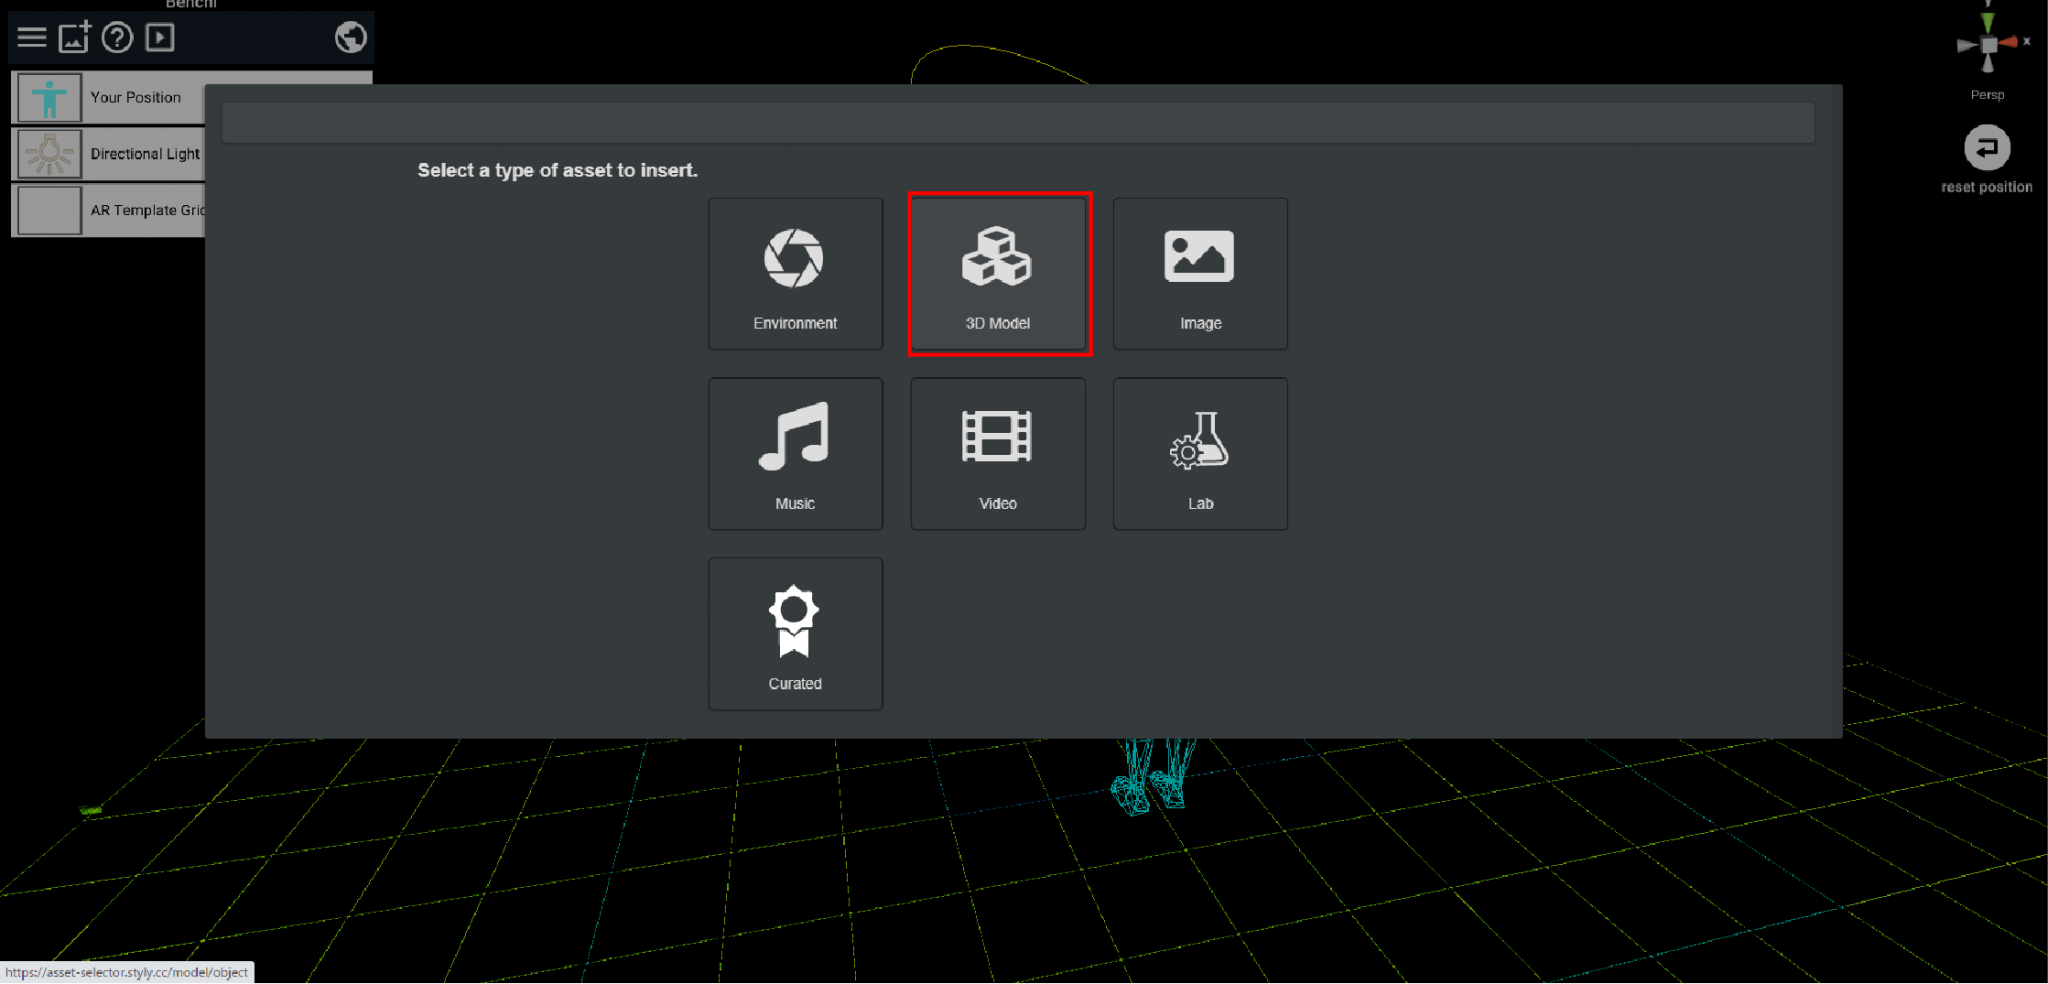The image size is (2048, 984).
Task: Toggle the Persp projection label
Action: pyautogui.click(x=1987, y=95)
